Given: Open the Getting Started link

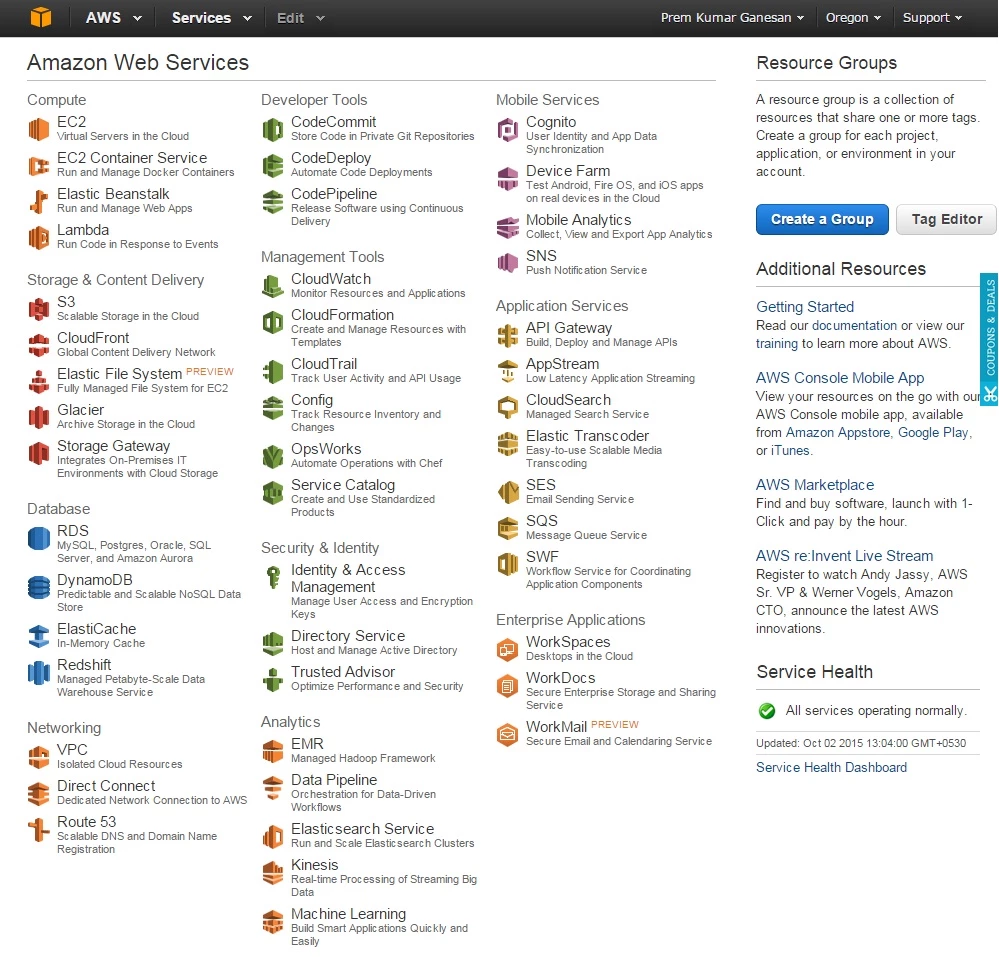Looking at the screenshot, I should click(805, 306).
